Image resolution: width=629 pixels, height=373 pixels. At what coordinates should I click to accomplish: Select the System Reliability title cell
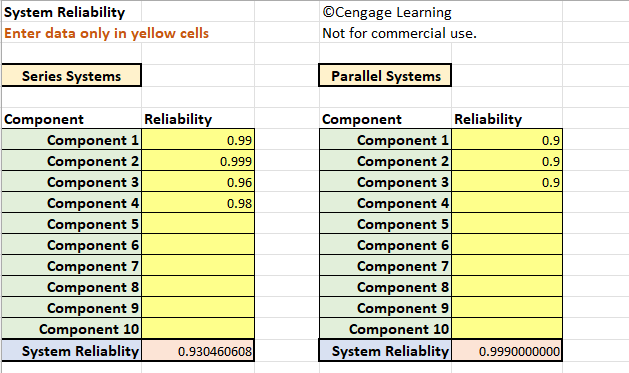coord(71,12)
